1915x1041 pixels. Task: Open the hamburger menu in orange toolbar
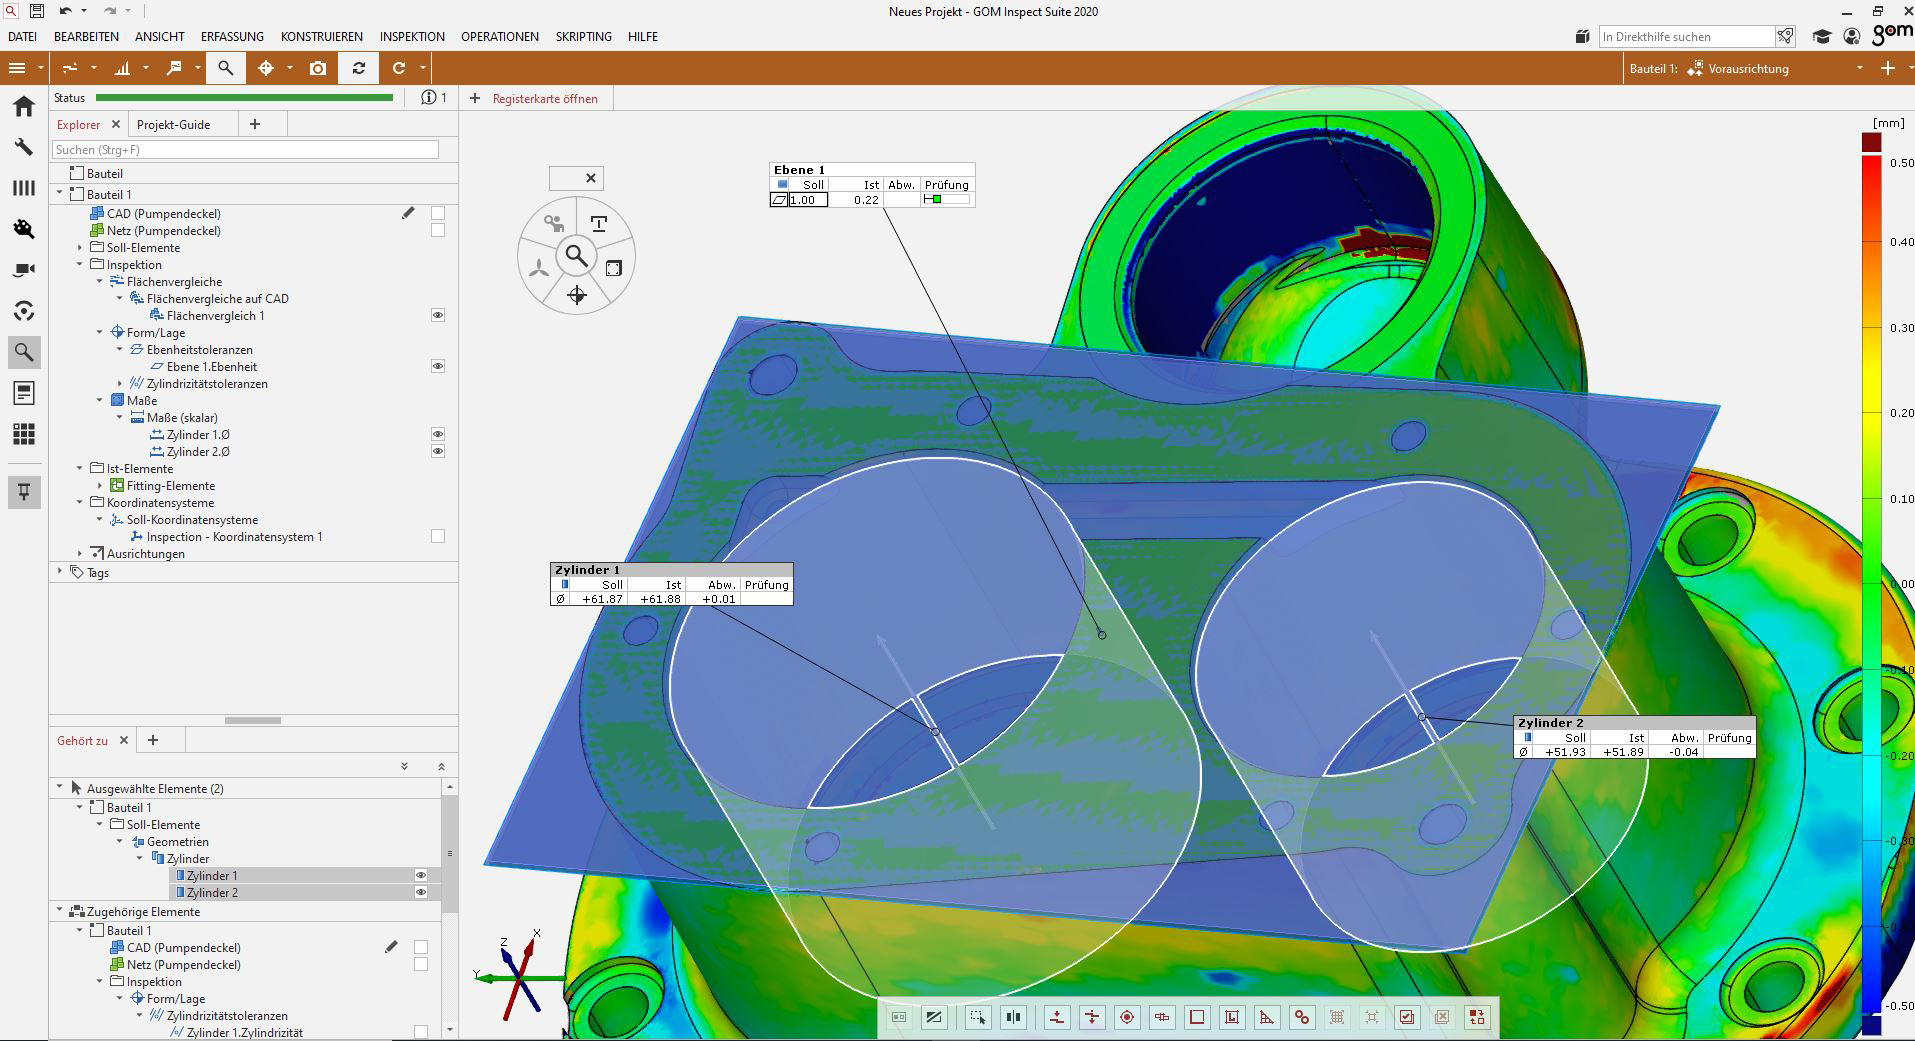coord(17,68)
